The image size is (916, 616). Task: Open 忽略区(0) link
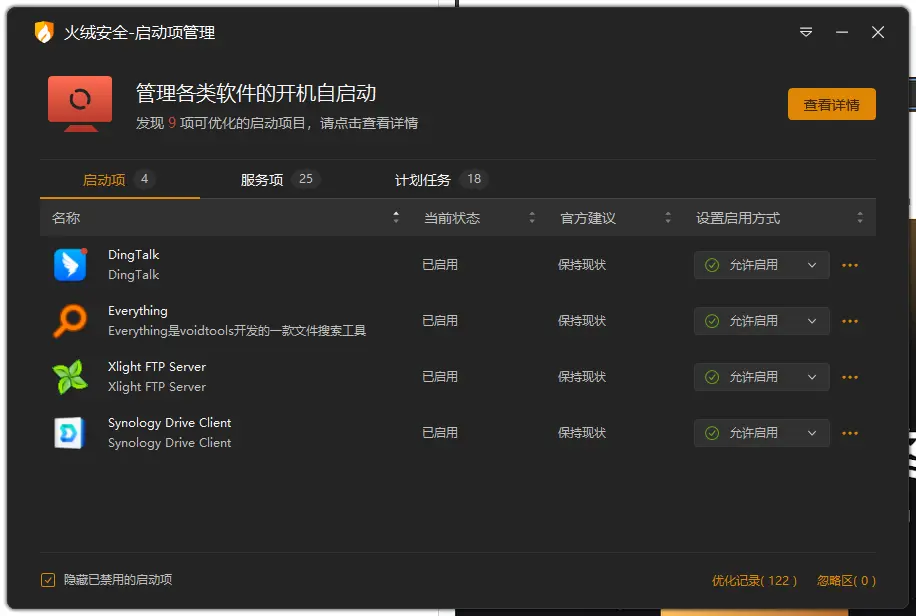click(x=846, y=580)
